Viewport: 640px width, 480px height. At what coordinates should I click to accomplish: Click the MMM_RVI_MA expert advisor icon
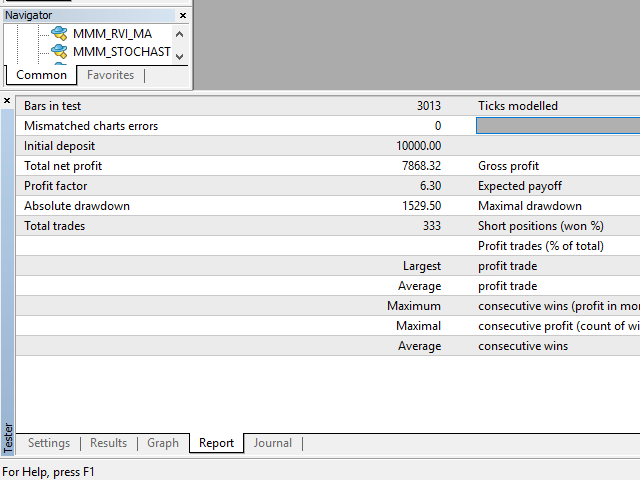coord(59,33)
